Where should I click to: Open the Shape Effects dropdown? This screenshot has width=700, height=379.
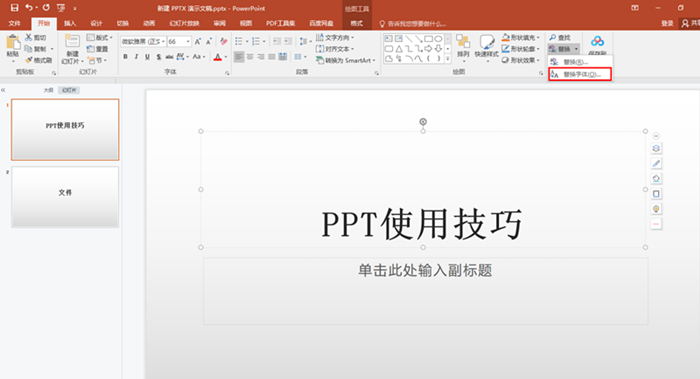(521, 60)
